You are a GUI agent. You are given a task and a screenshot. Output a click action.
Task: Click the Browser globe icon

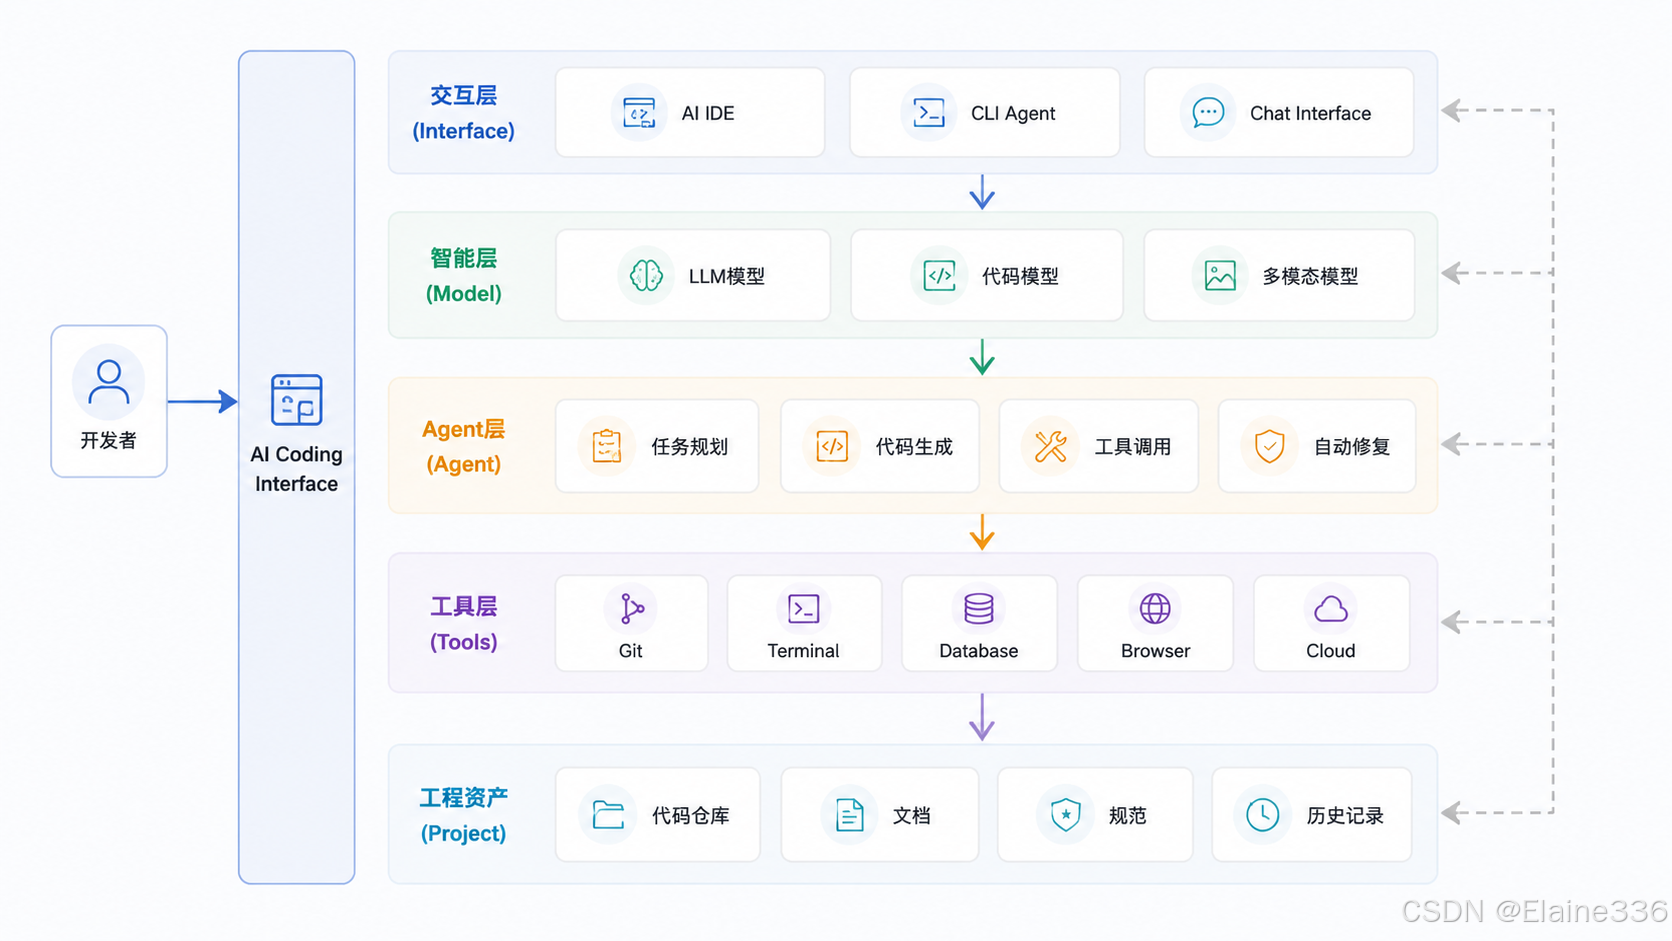(x=1155, y=608)
